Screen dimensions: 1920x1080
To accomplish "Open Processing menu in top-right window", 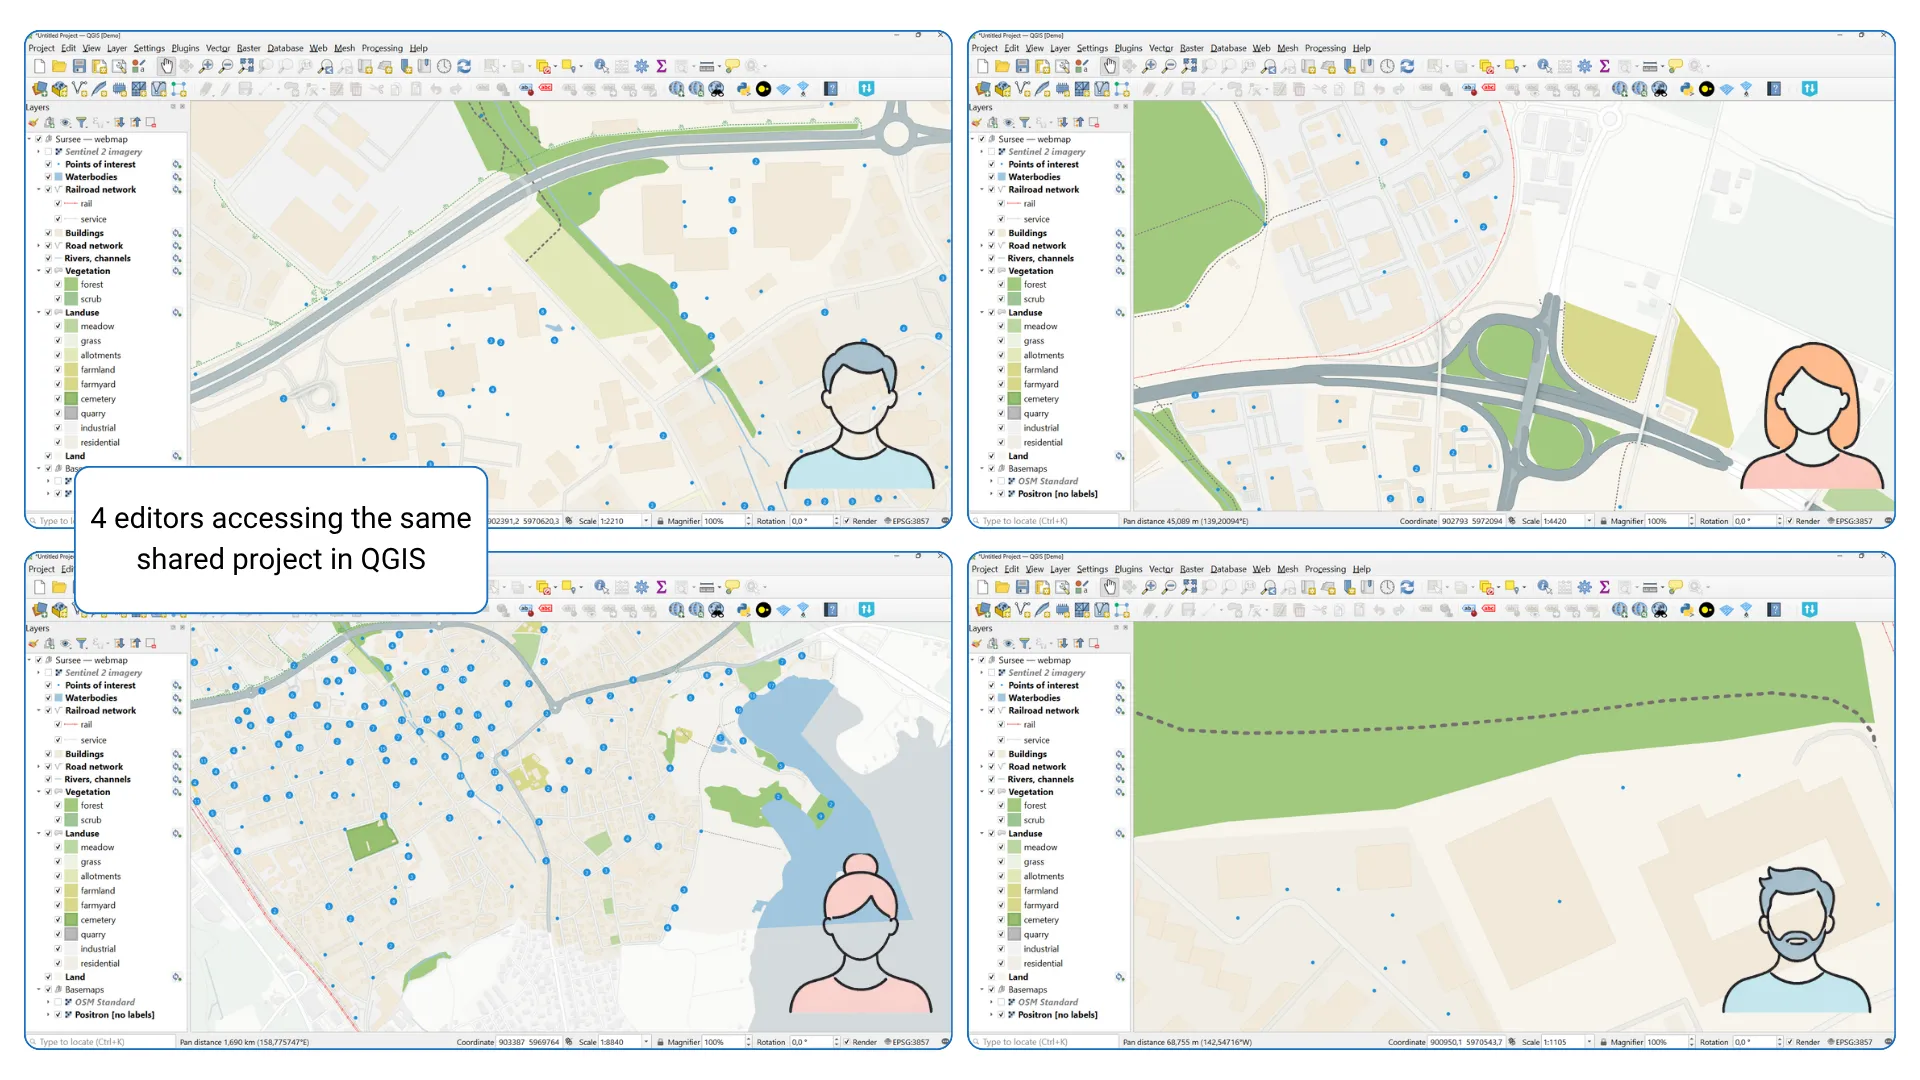I will pos(1325,48).
